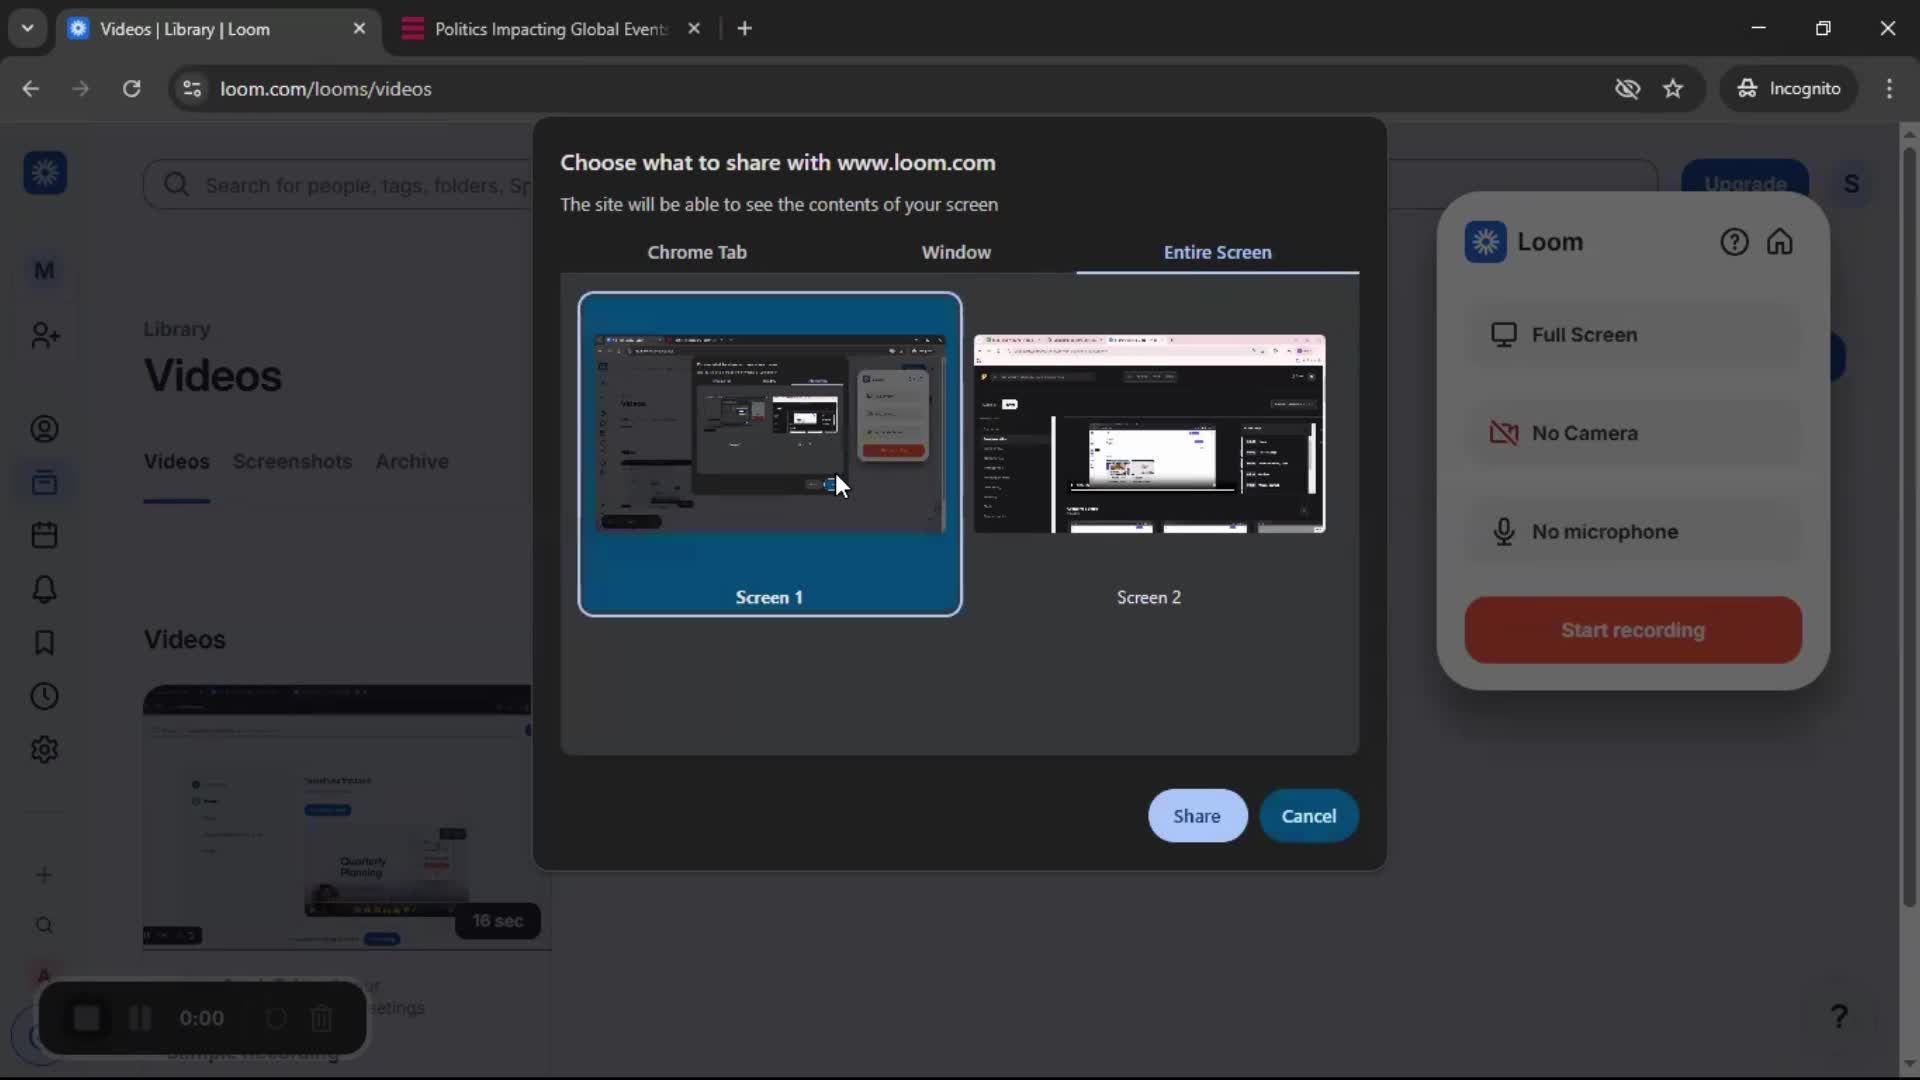
Task: Open the Library icon in the left sidebar
Action: tap(44, 482)
